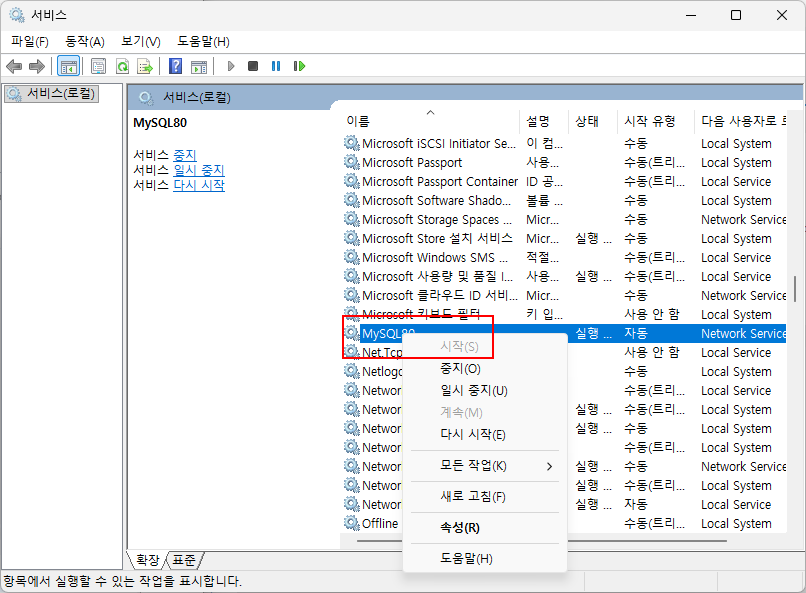Click the MySQL80 selected service row
The image size is (806, 593).
(x=565, y=333)
